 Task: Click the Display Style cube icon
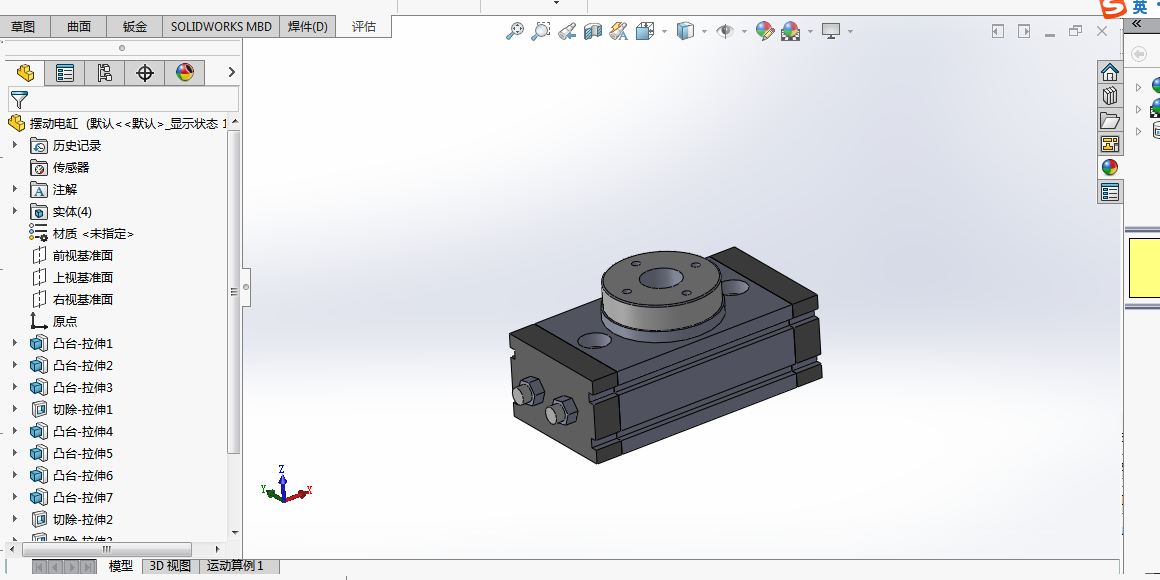click(x=686, y=31)
